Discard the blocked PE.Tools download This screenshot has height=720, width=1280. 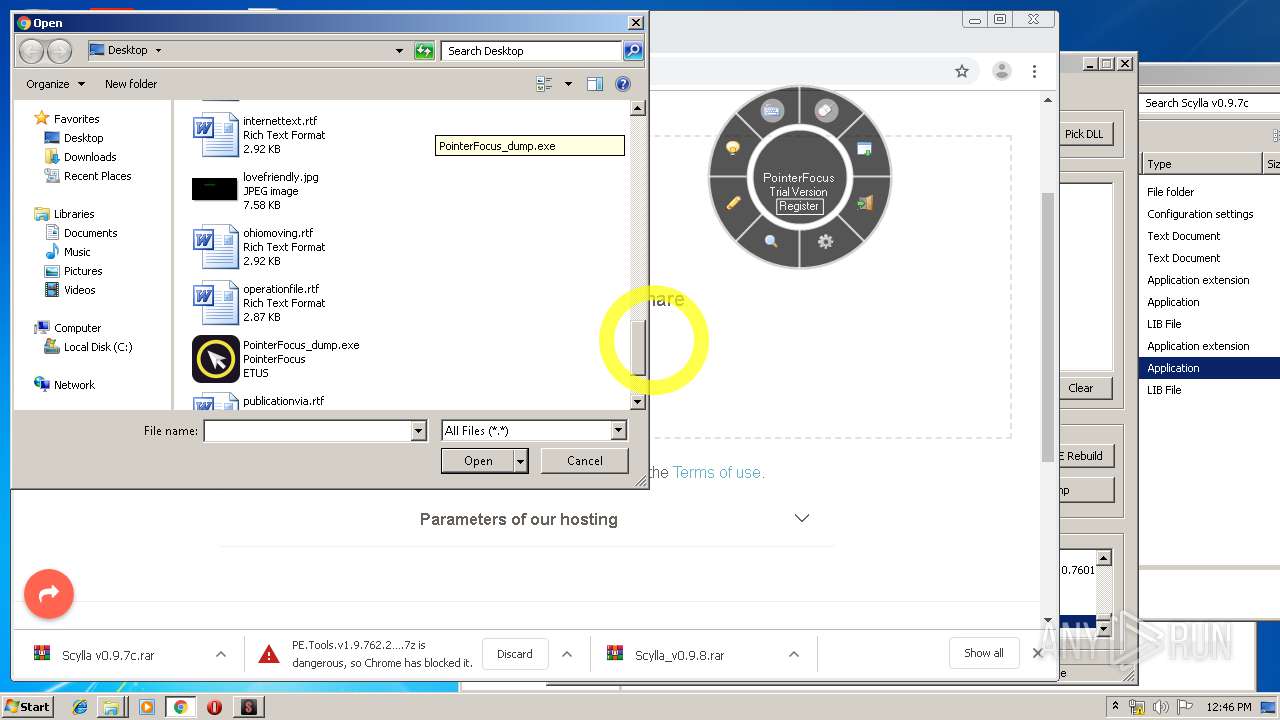pos(515,654)
